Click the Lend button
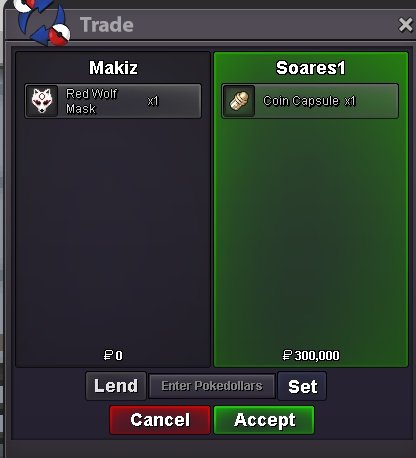 116,386
